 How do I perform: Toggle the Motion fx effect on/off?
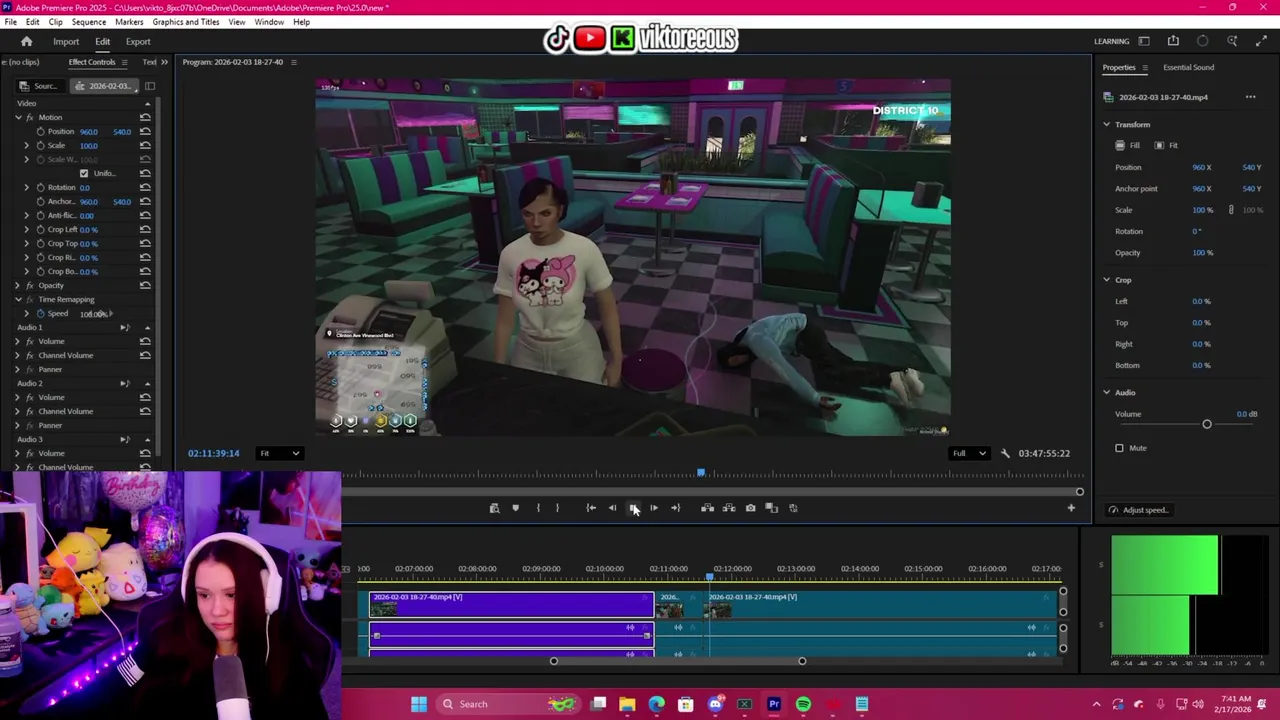30,117
